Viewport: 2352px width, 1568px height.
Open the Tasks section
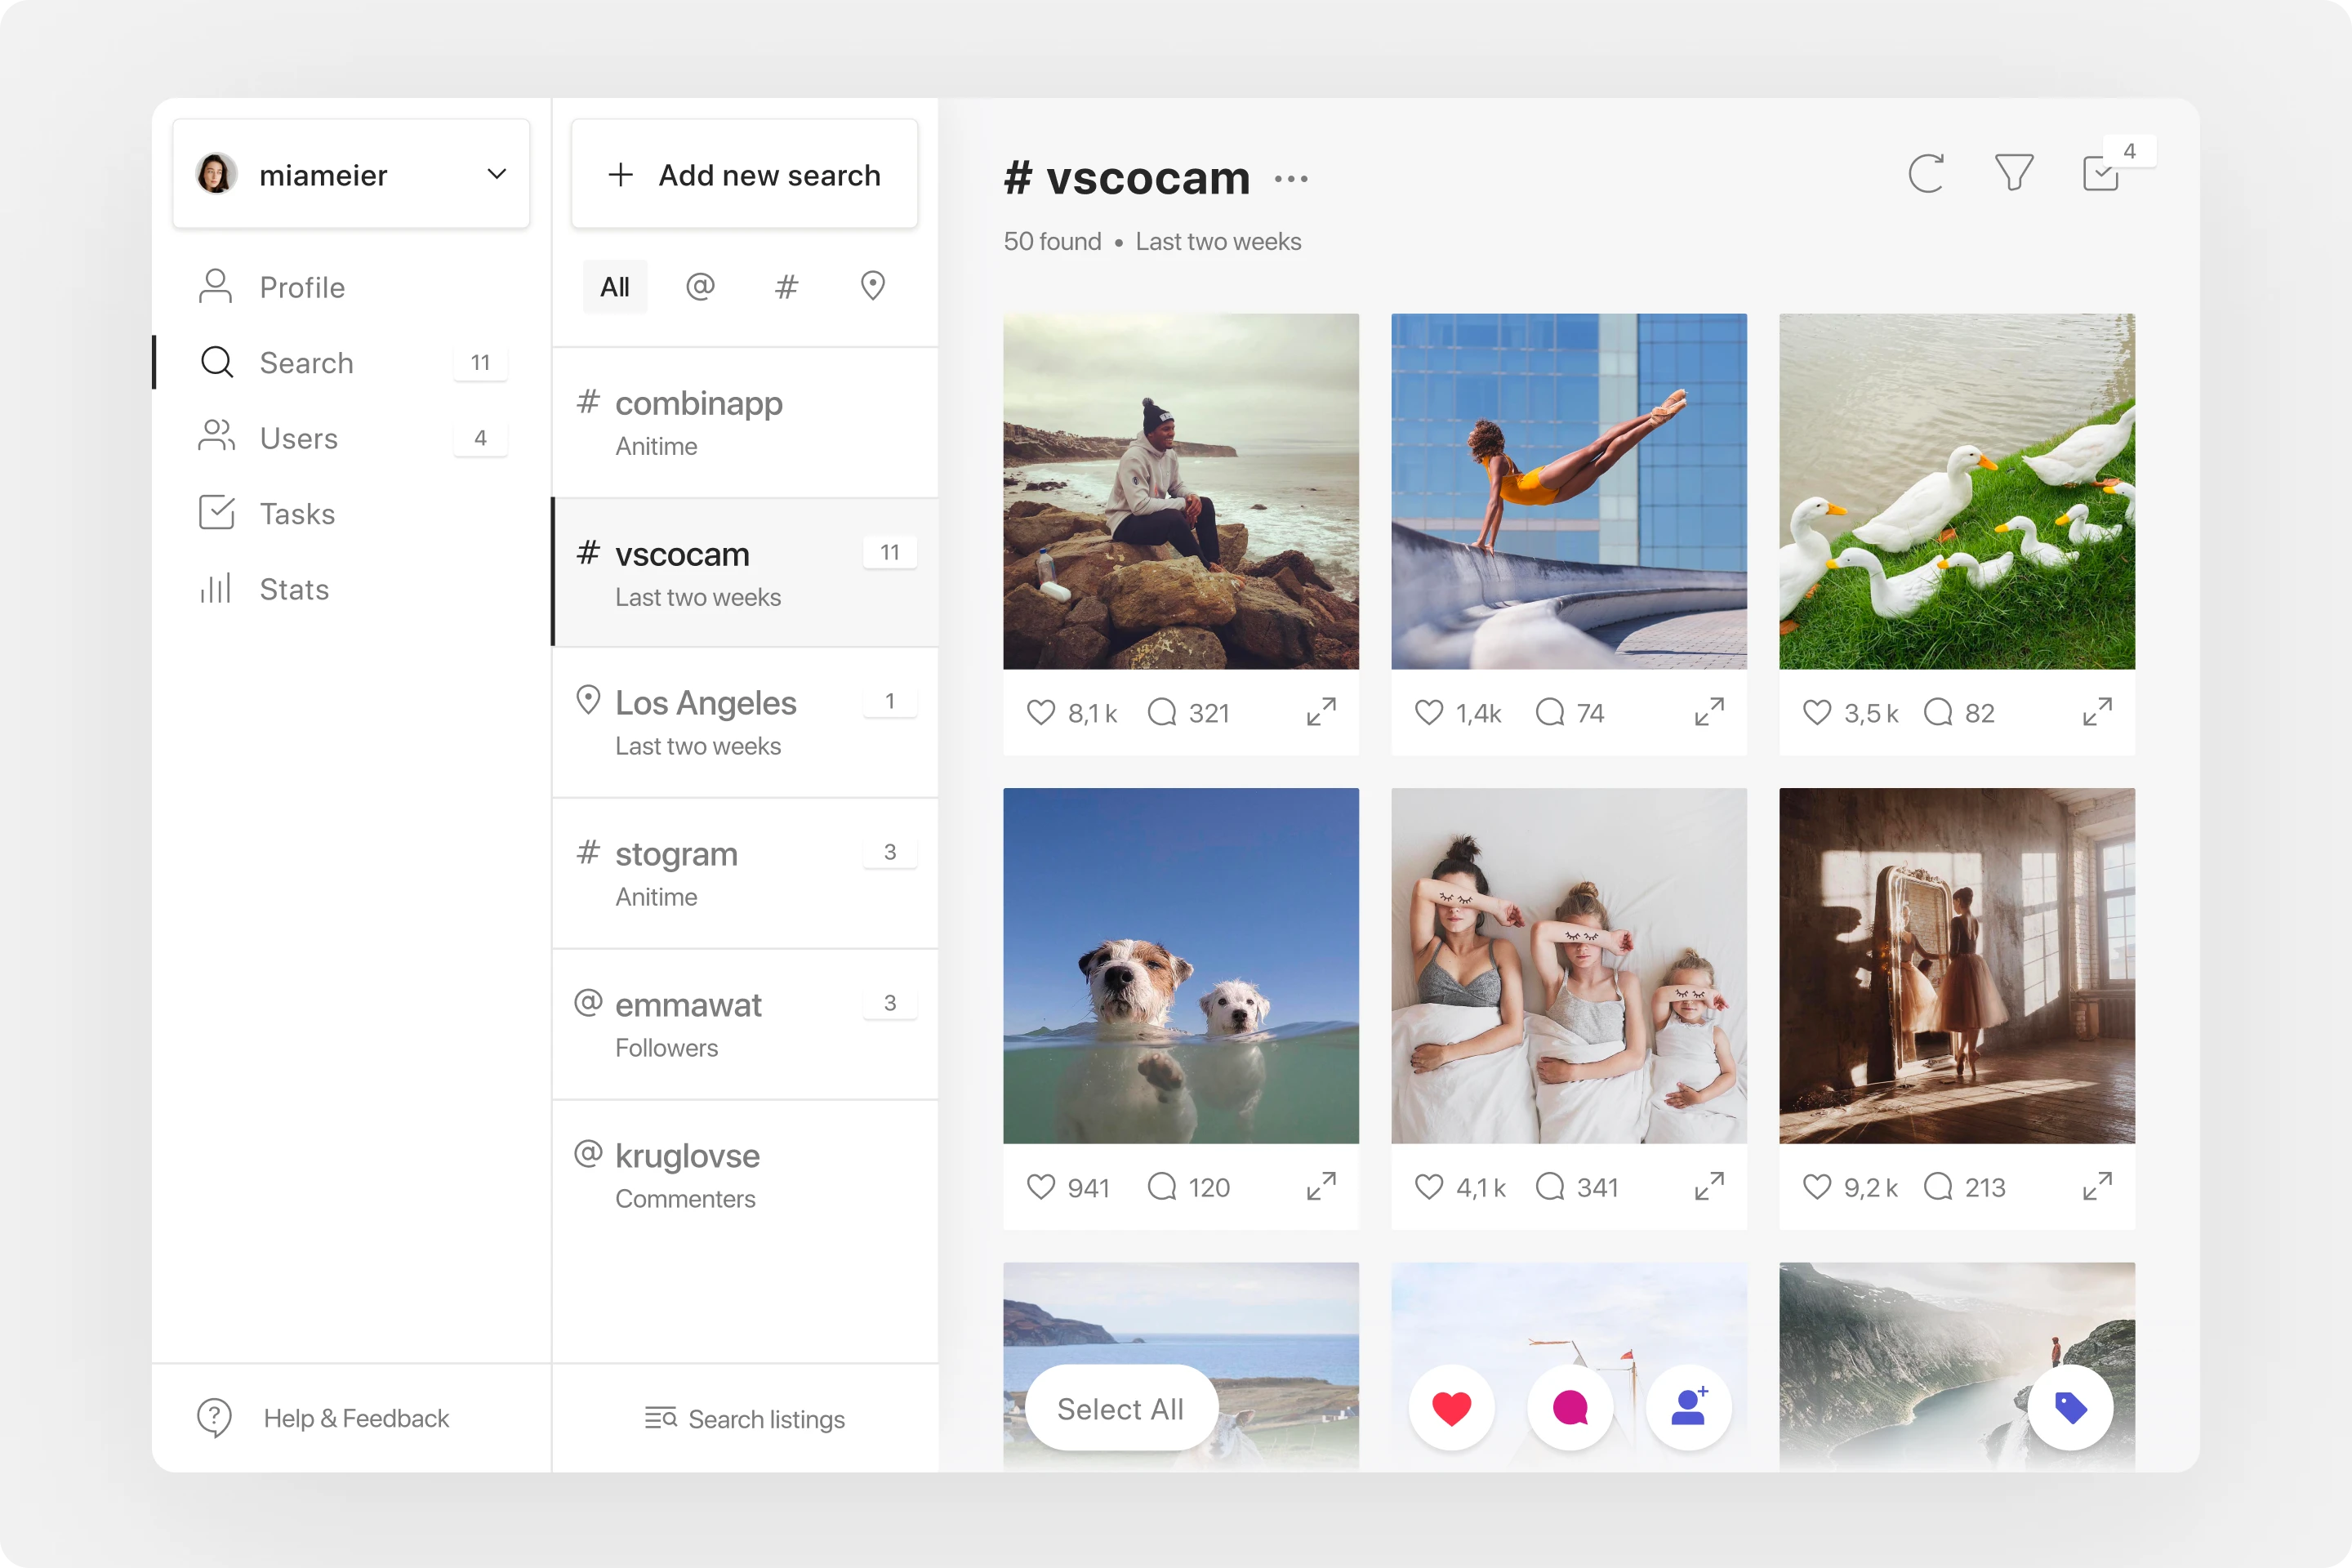coord(267,513)
